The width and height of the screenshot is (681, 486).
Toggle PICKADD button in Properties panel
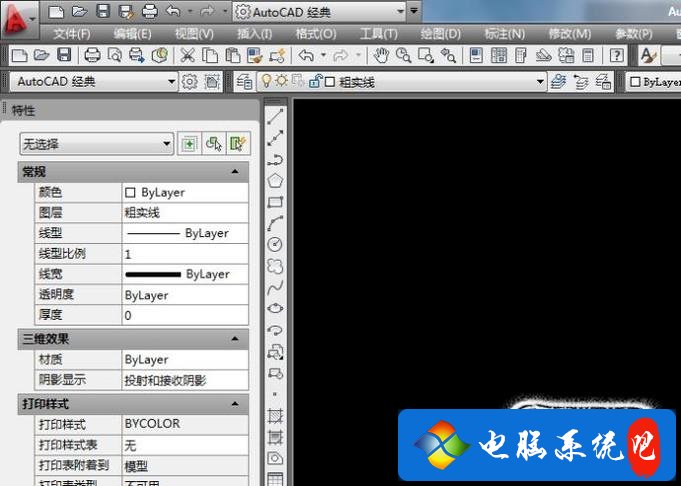(189, 144)
